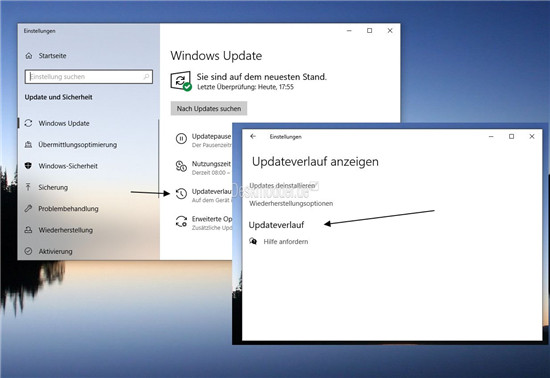Click the Nutzungszeit clock icon

[181, 166]
